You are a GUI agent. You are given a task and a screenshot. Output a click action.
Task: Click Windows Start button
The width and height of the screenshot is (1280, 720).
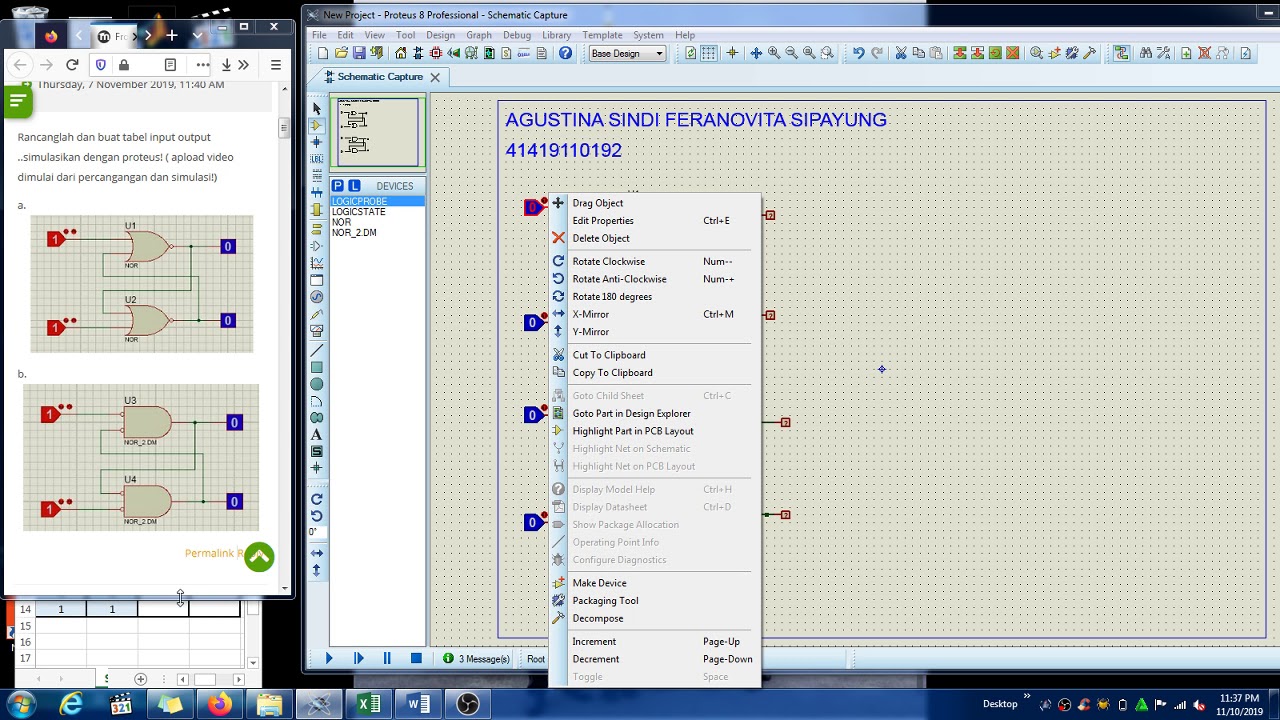(x=21, y=705)
